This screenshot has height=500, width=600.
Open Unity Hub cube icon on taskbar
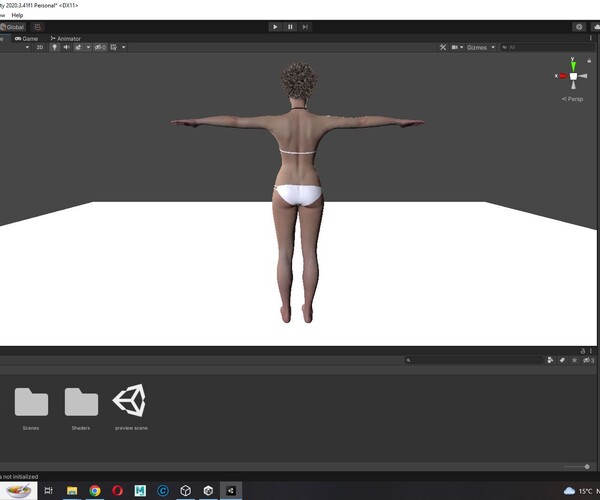pos(186,490)
